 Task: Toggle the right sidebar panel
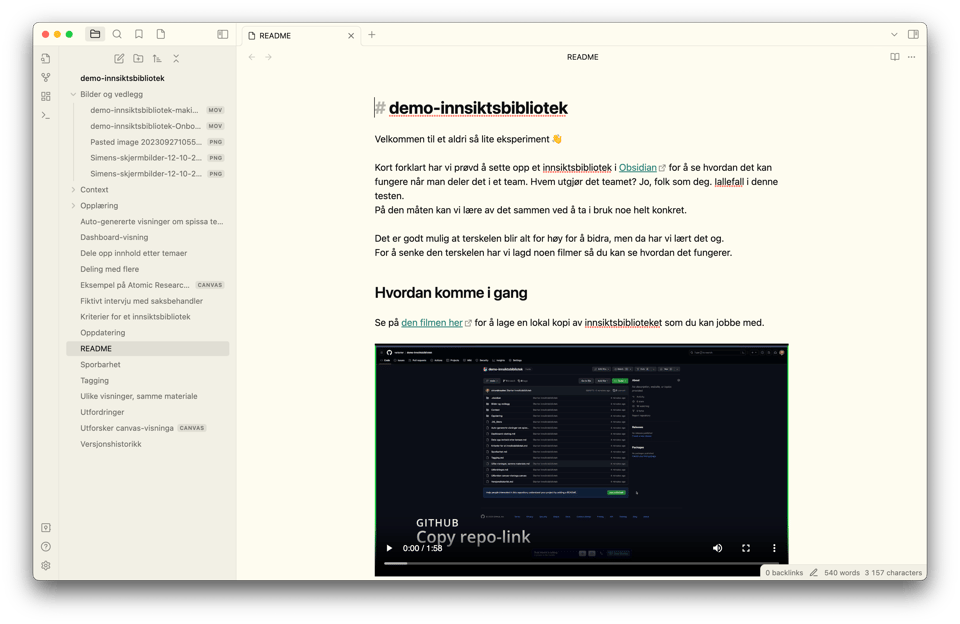[x=913, y=35]
